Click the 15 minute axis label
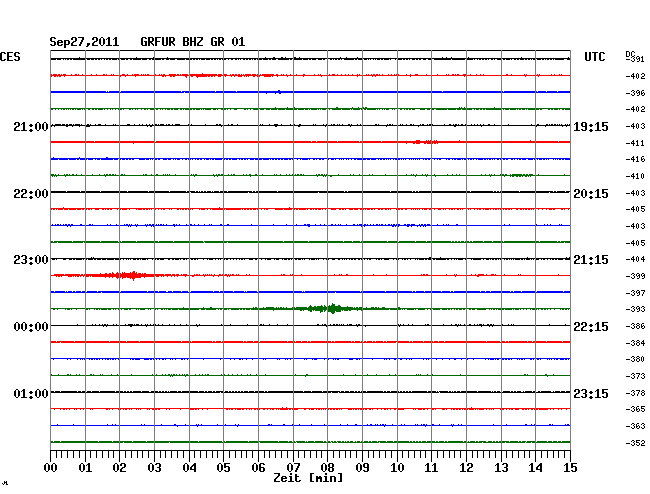 point(570,467)
